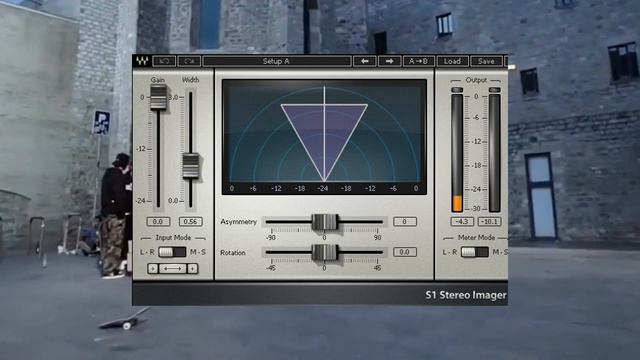Click the Waves logo icon

pyautogui.click(x=142, y=61)
